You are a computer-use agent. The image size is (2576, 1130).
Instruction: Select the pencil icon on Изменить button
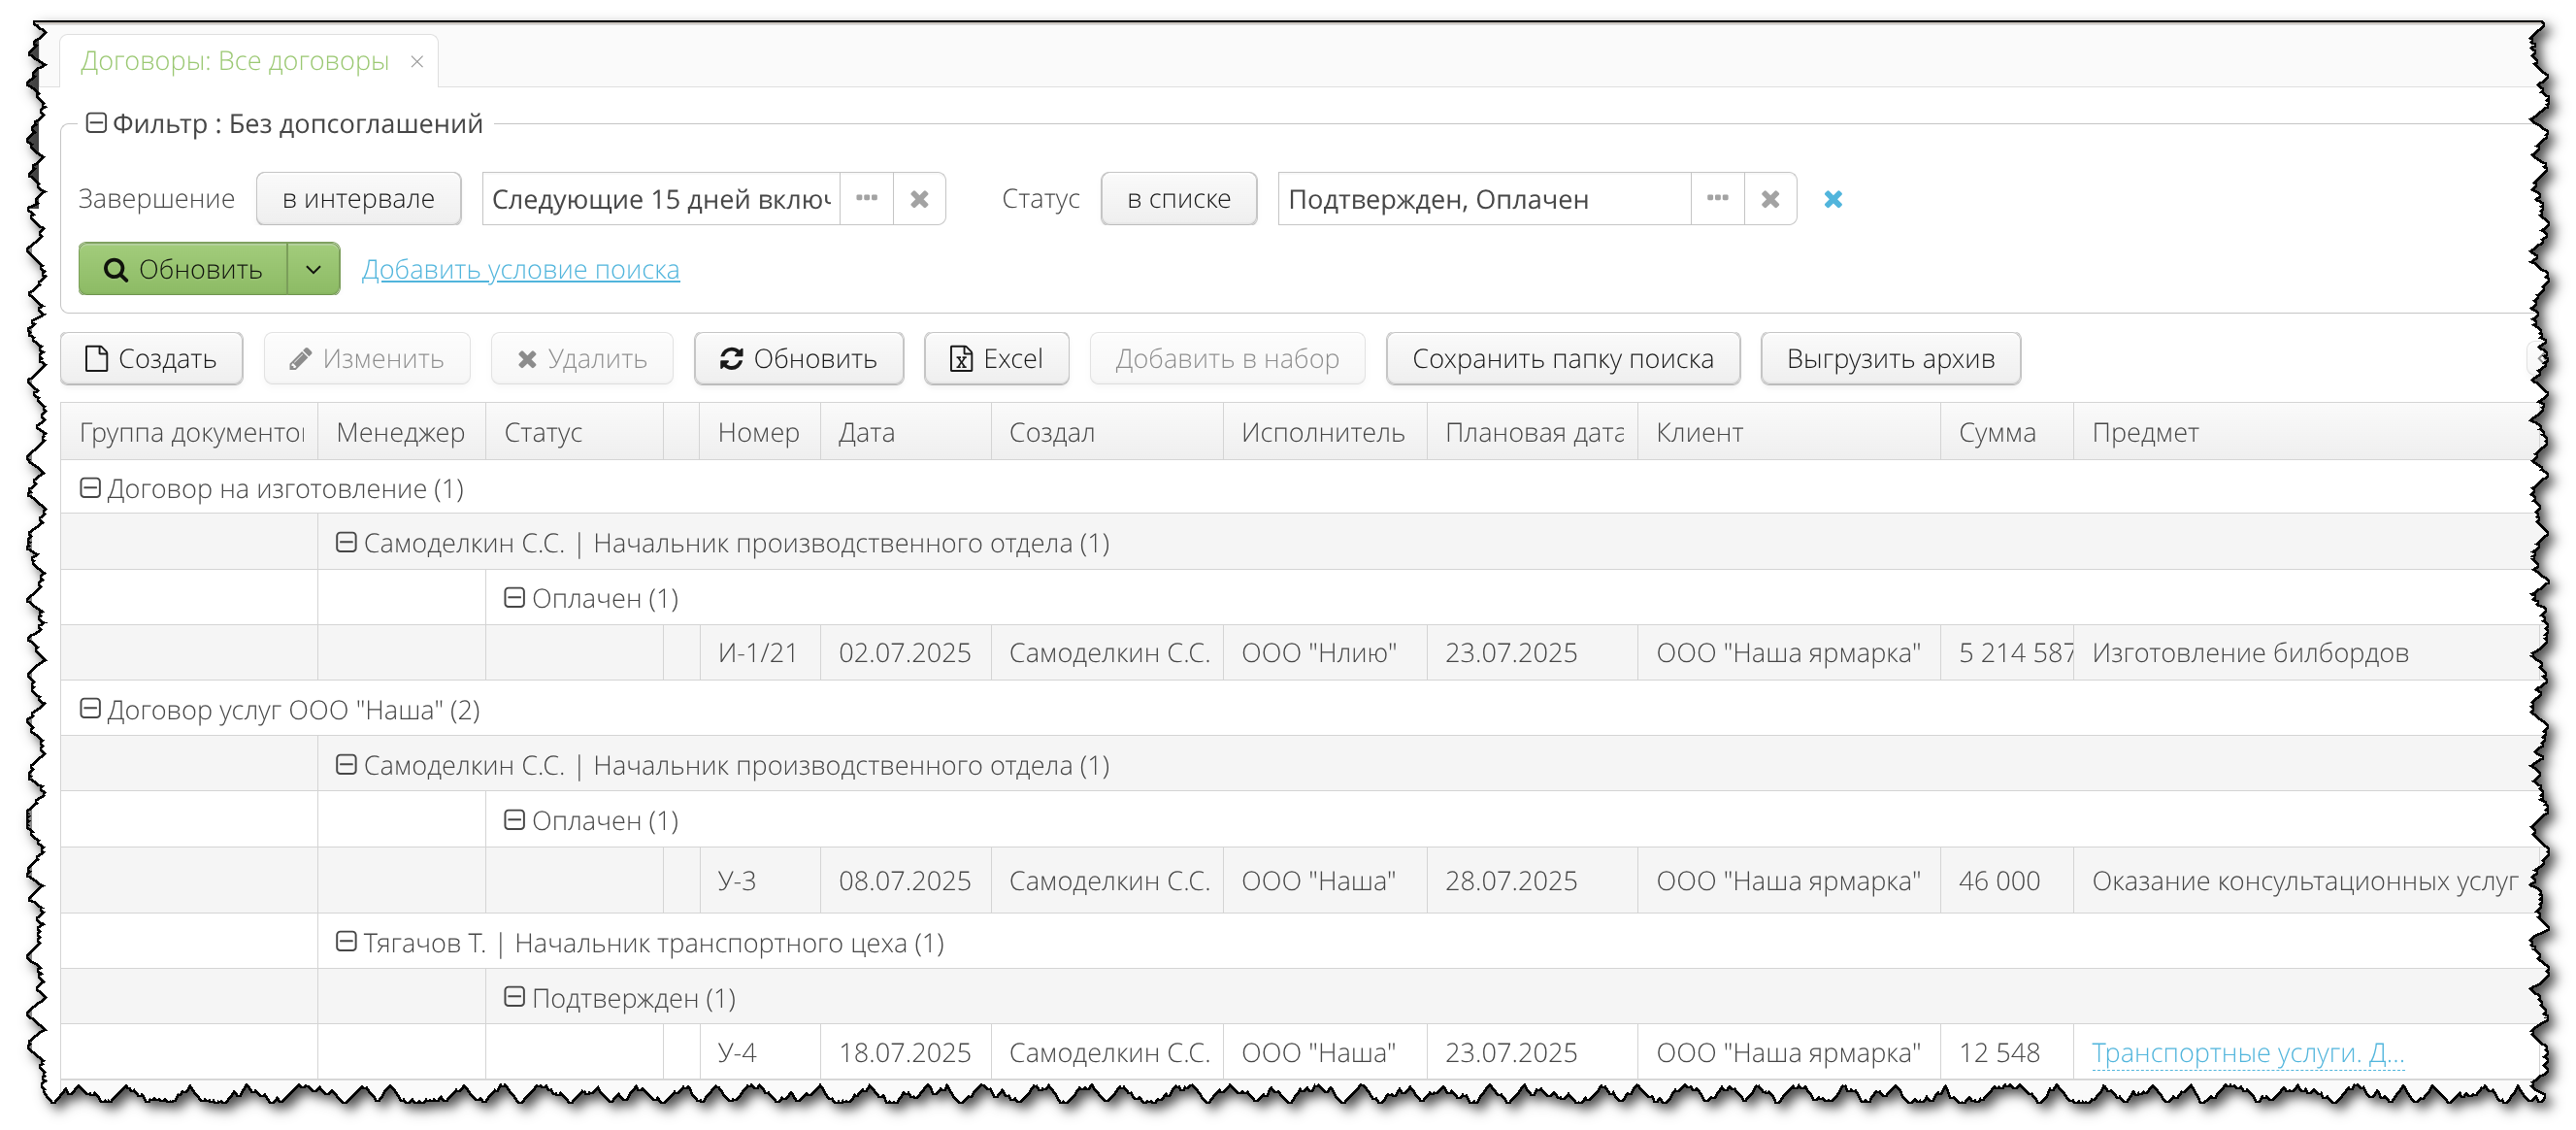(x=303, y=359)
